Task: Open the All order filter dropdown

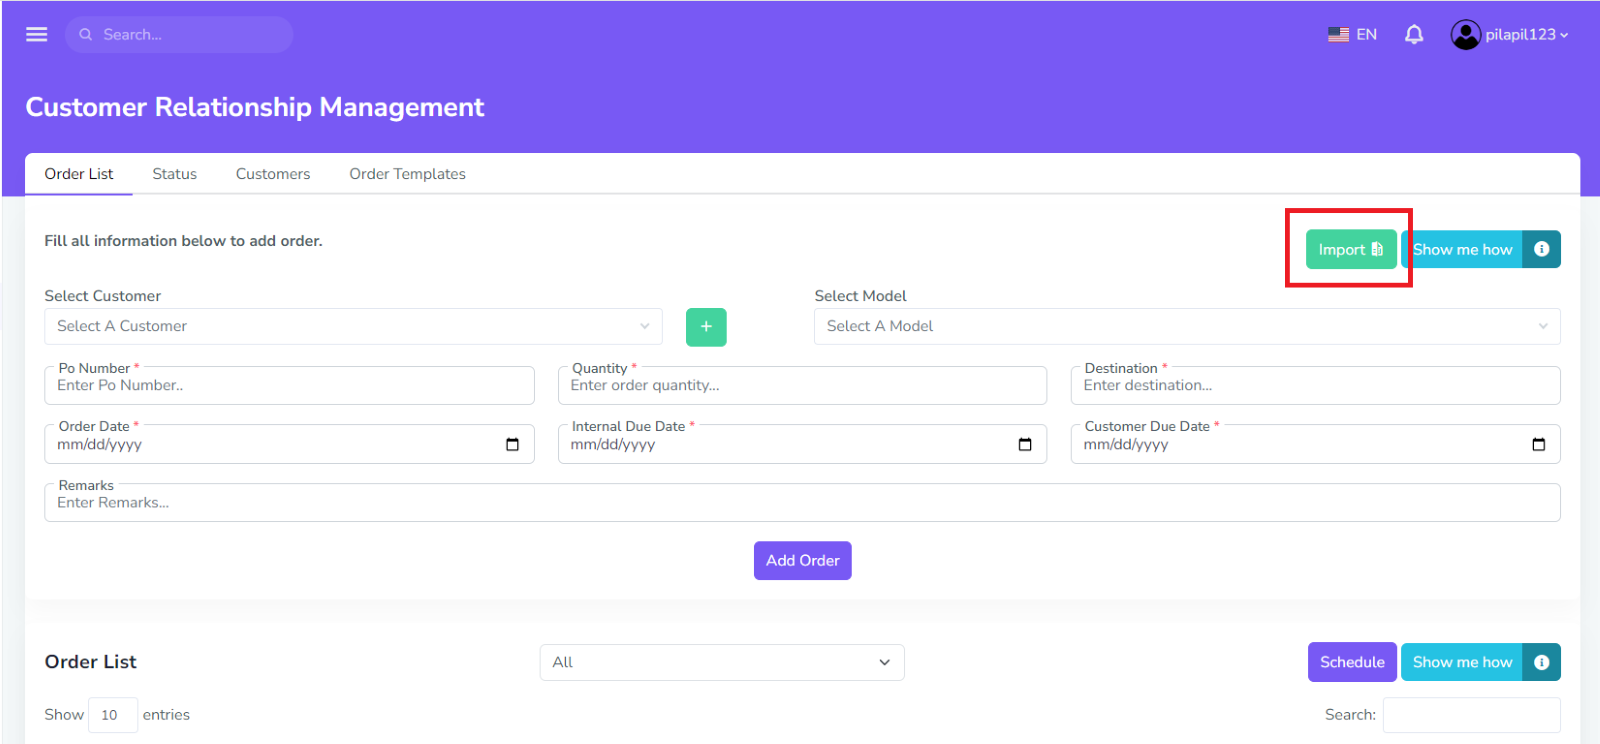Action: (x=721, y=663)
